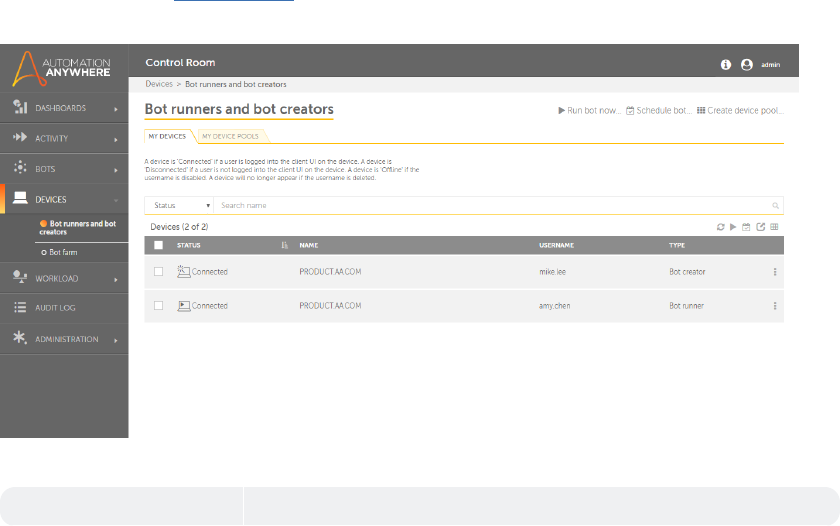Click the Devices laptop icon in sidebar
Viewport: 840px width, 526px height.
(20, 198)
